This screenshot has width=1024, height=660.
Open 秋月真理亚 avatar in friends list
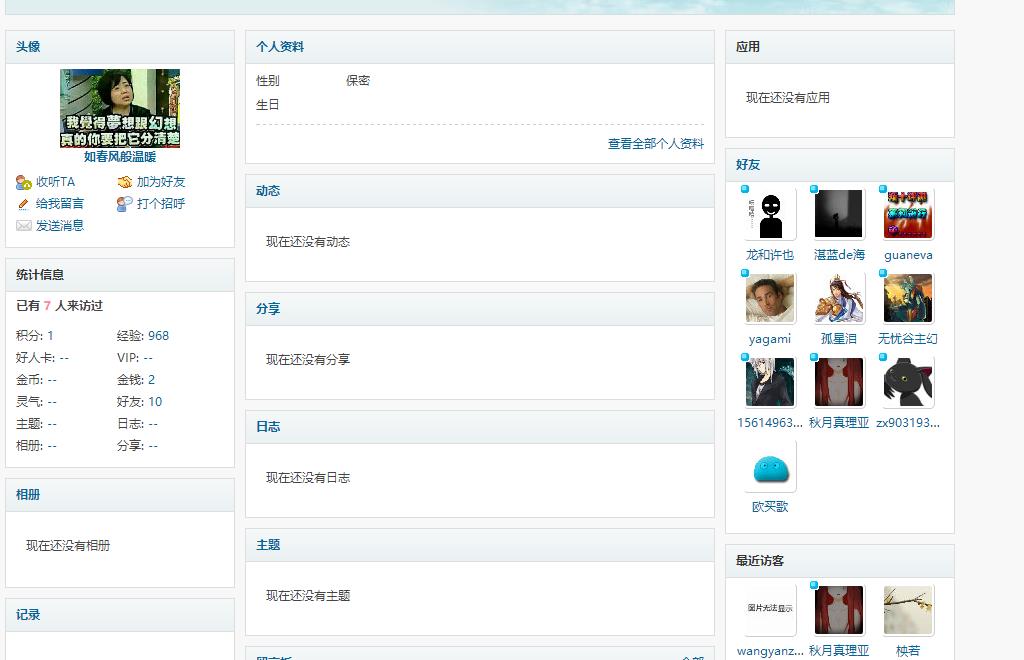[x=839, y=382]
